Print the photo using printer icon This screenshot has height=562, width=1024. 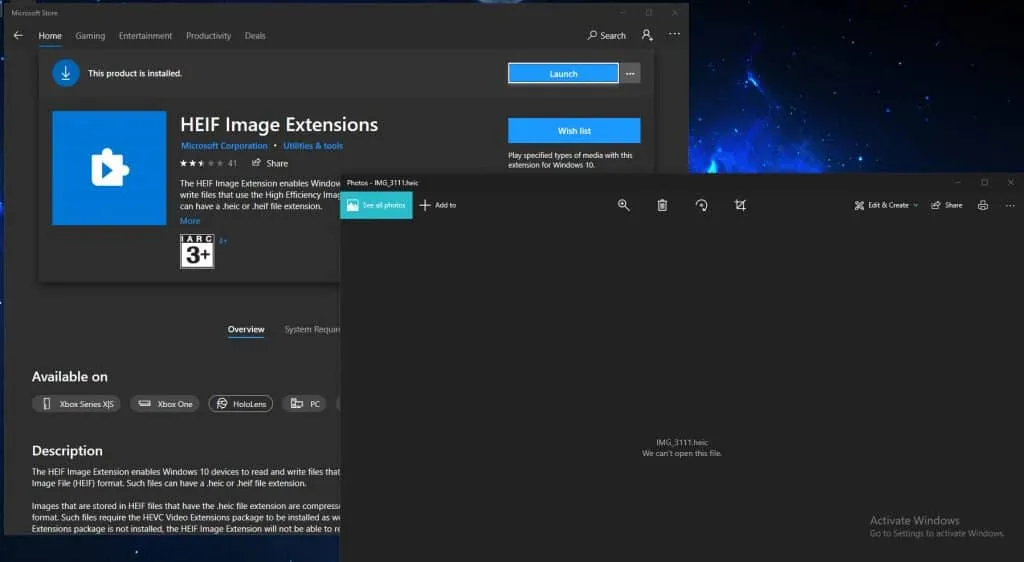coord(983,205)
